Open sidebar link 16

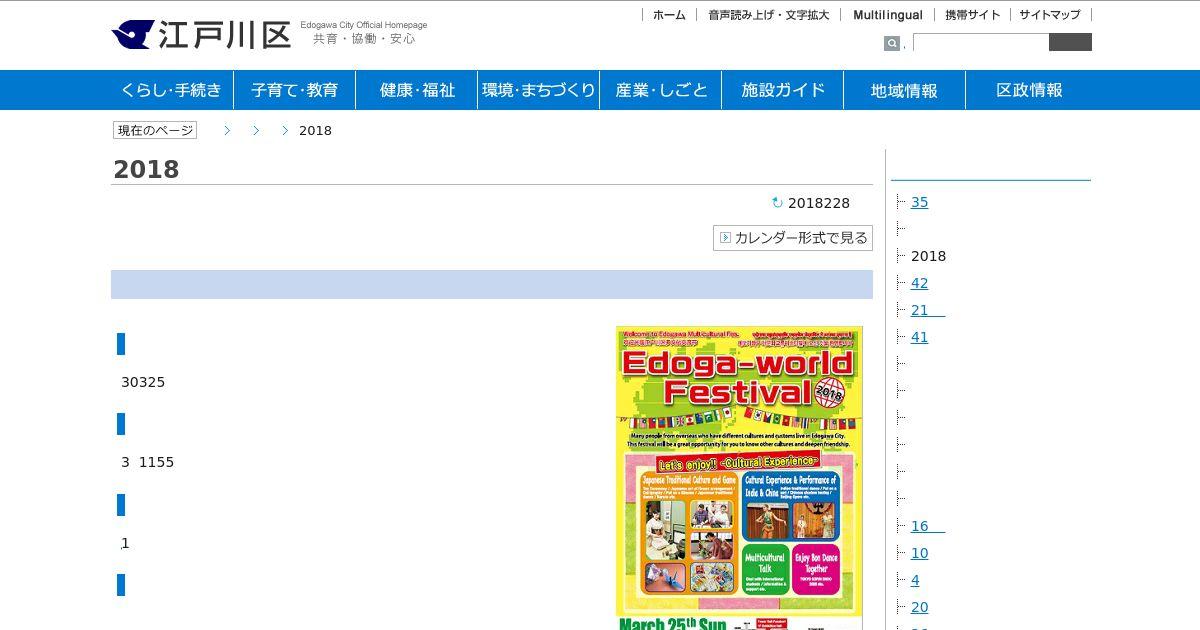tap(927, 526)
